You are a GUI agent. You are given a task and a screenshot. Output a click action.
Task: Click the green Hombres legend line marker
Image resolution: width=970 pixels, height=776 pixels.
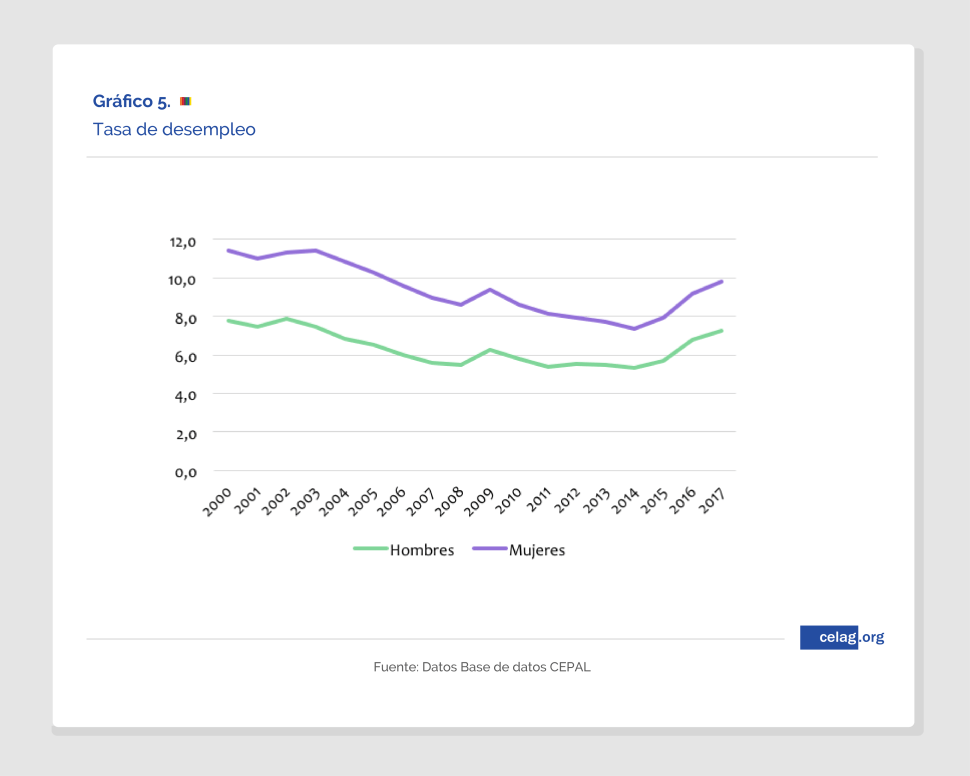click(x=370, y=549)
